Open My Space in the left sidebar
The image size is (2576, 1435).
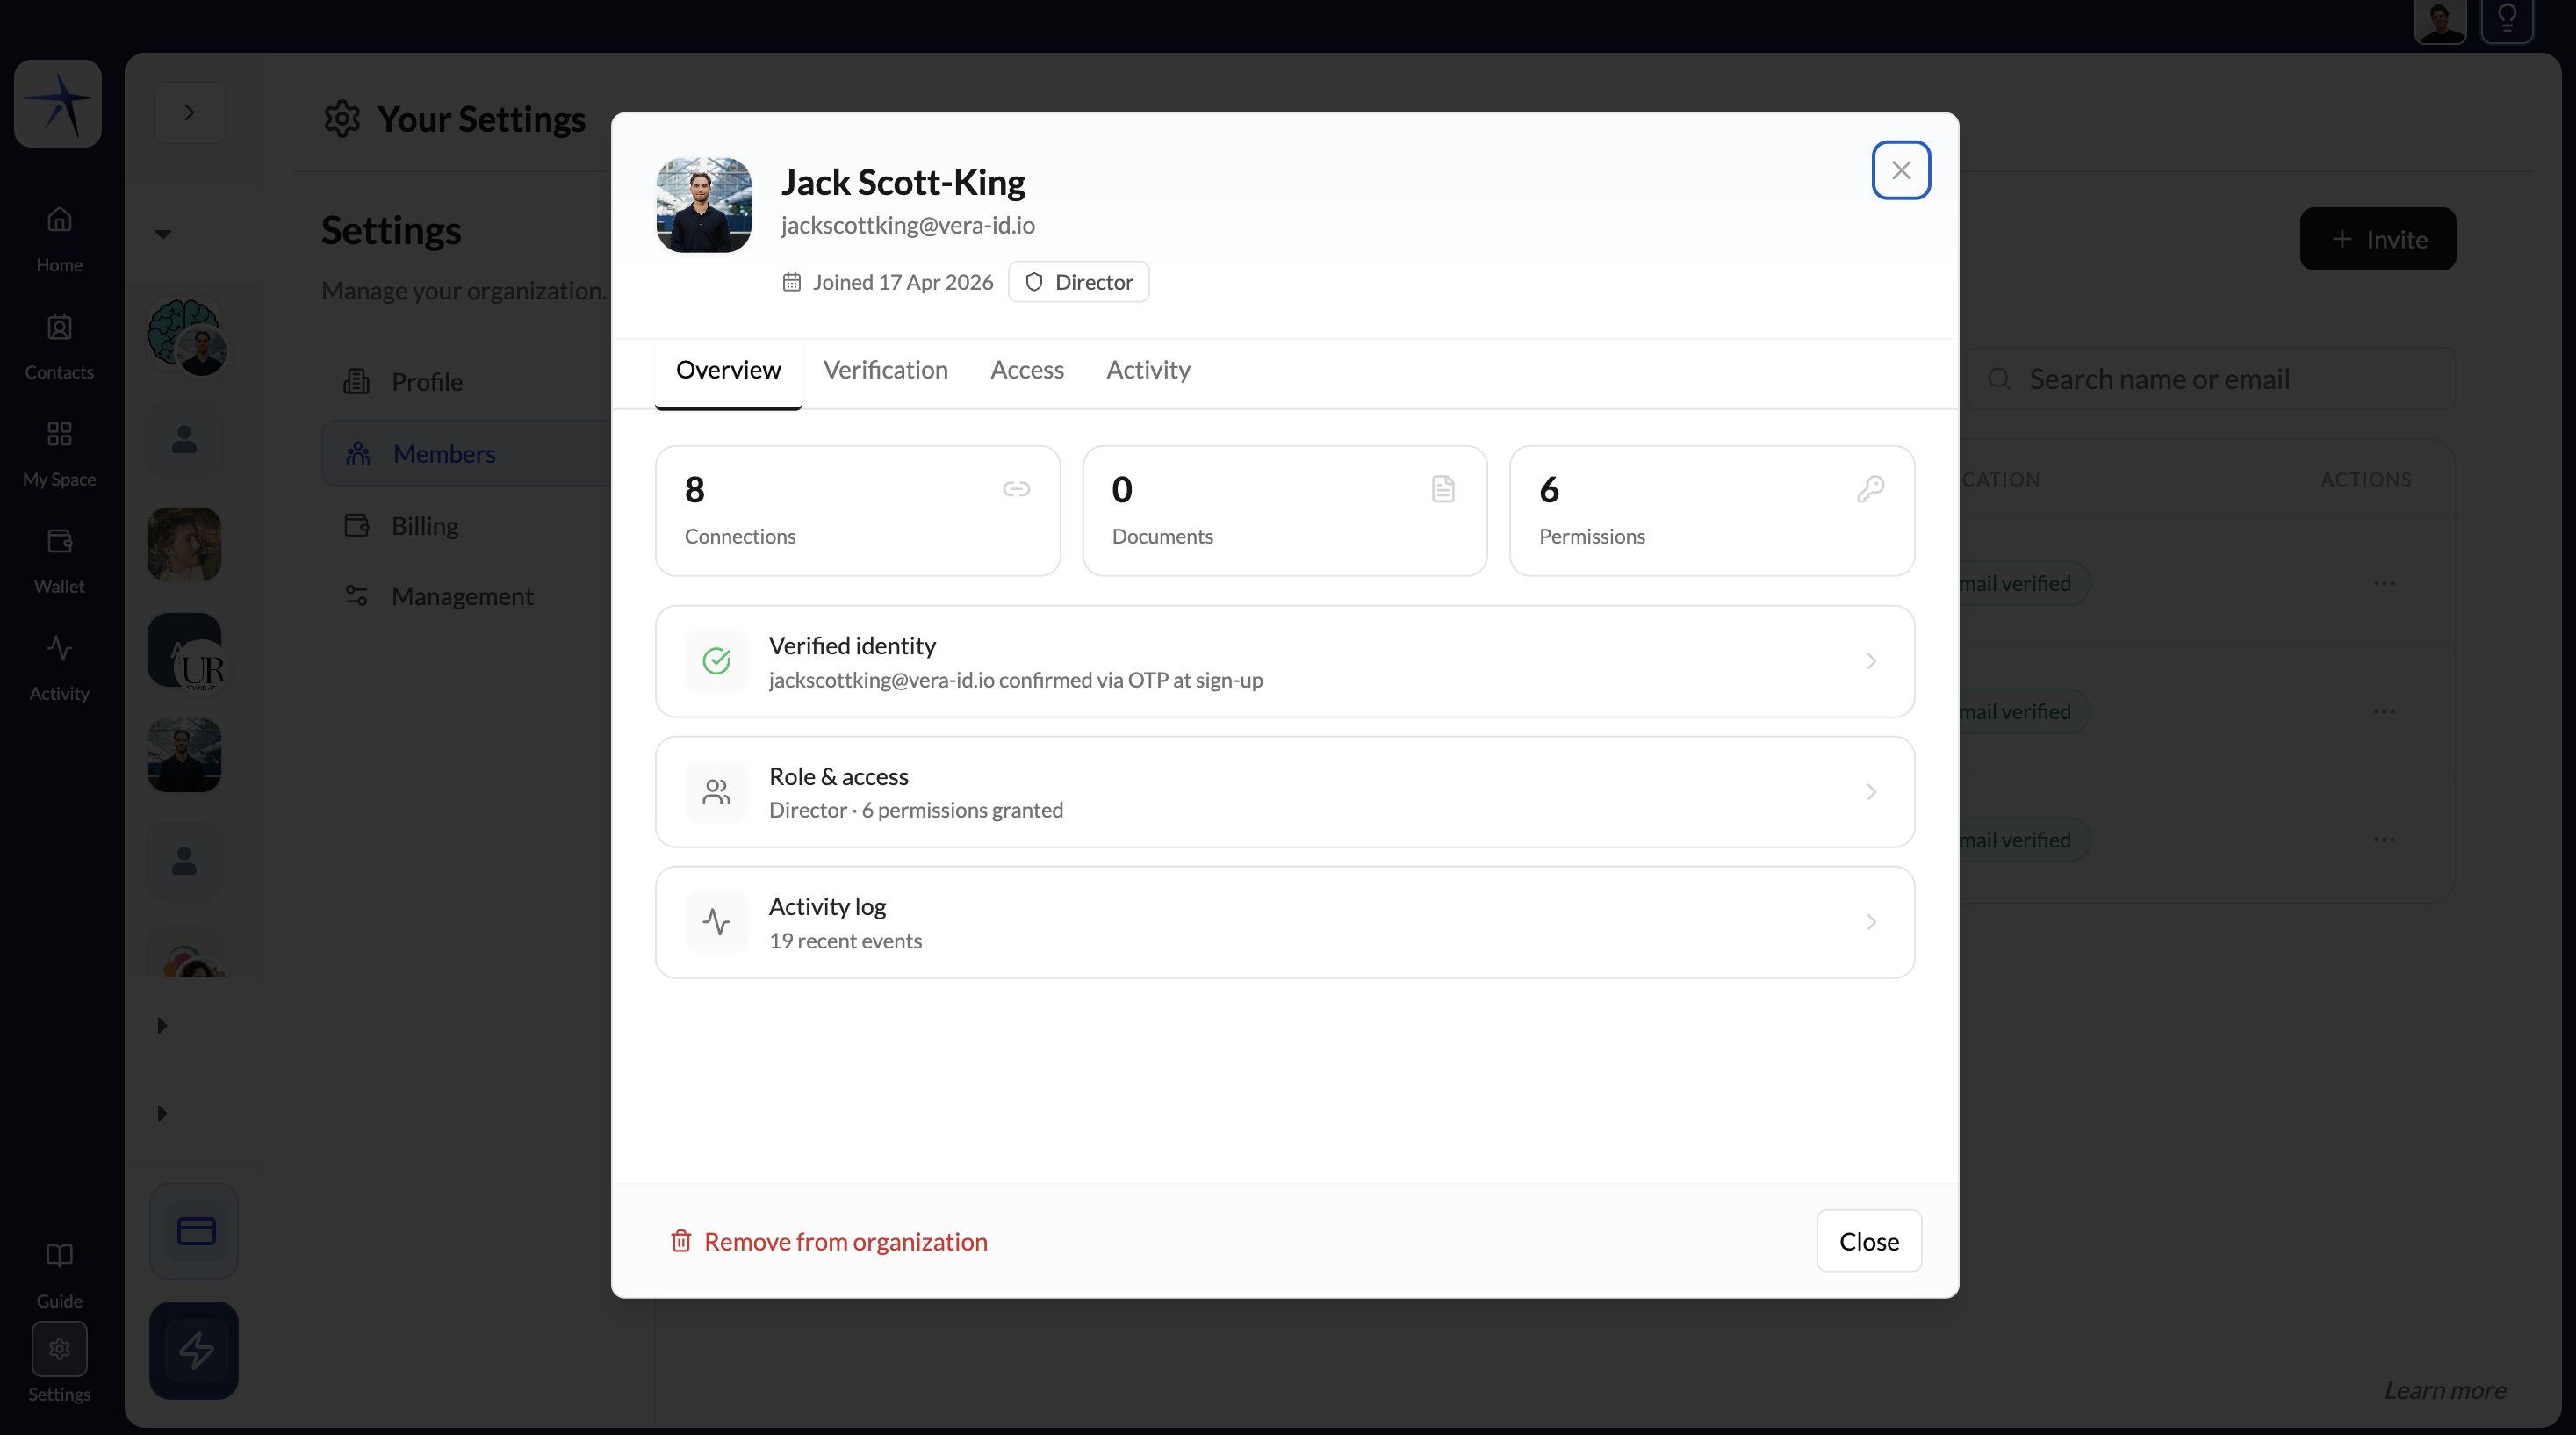click(x=59, y=453)
